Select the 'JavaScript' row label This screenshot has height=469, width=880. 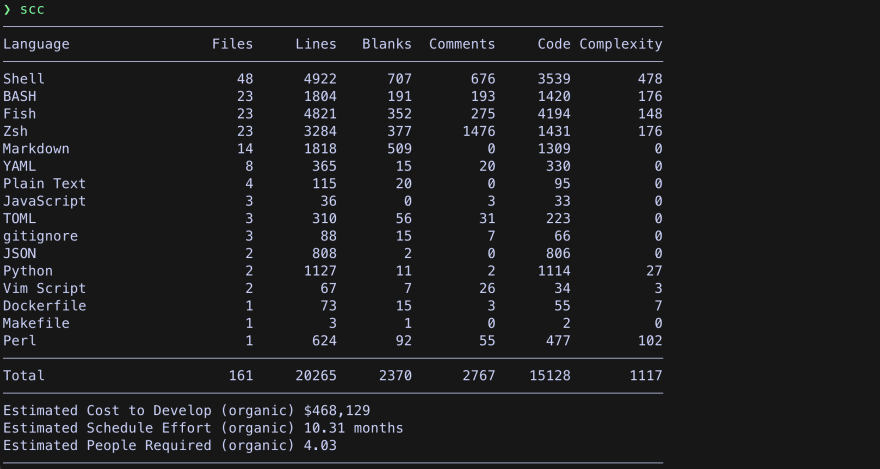point(44,201)
